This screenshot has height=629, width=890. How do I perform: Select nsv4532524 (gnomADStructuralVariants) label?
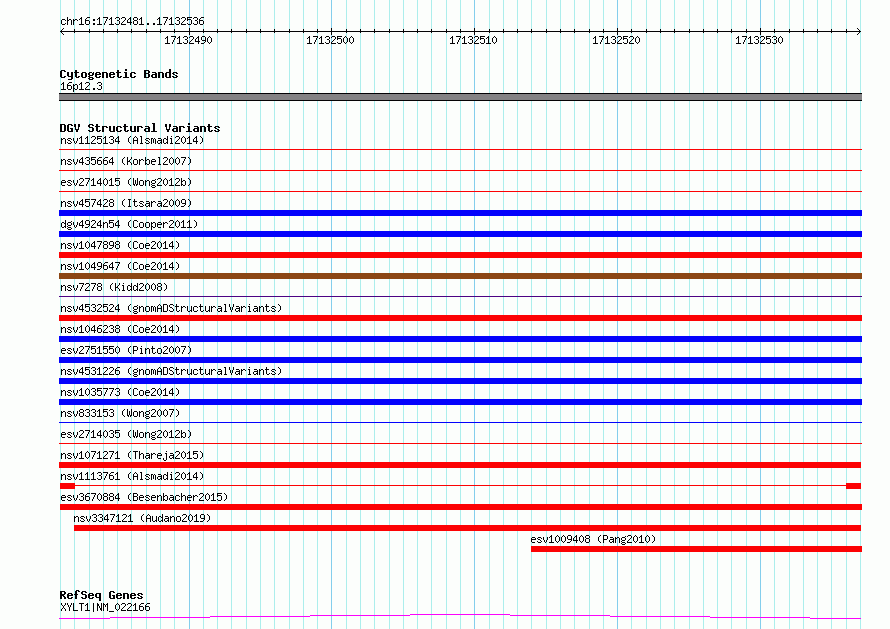(x=171, y=308)
